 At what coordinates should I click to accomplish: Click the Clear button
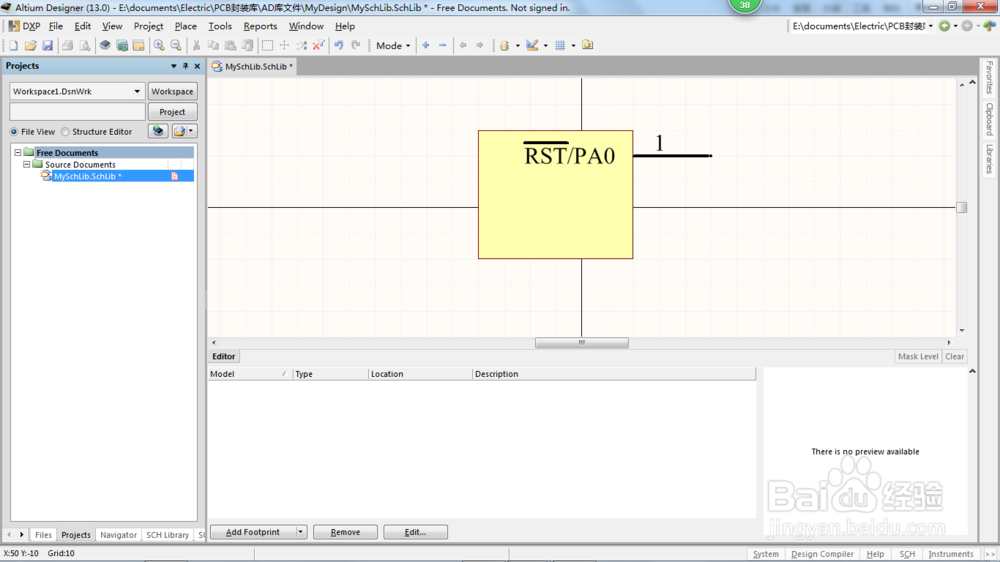(x=955, y=357)
